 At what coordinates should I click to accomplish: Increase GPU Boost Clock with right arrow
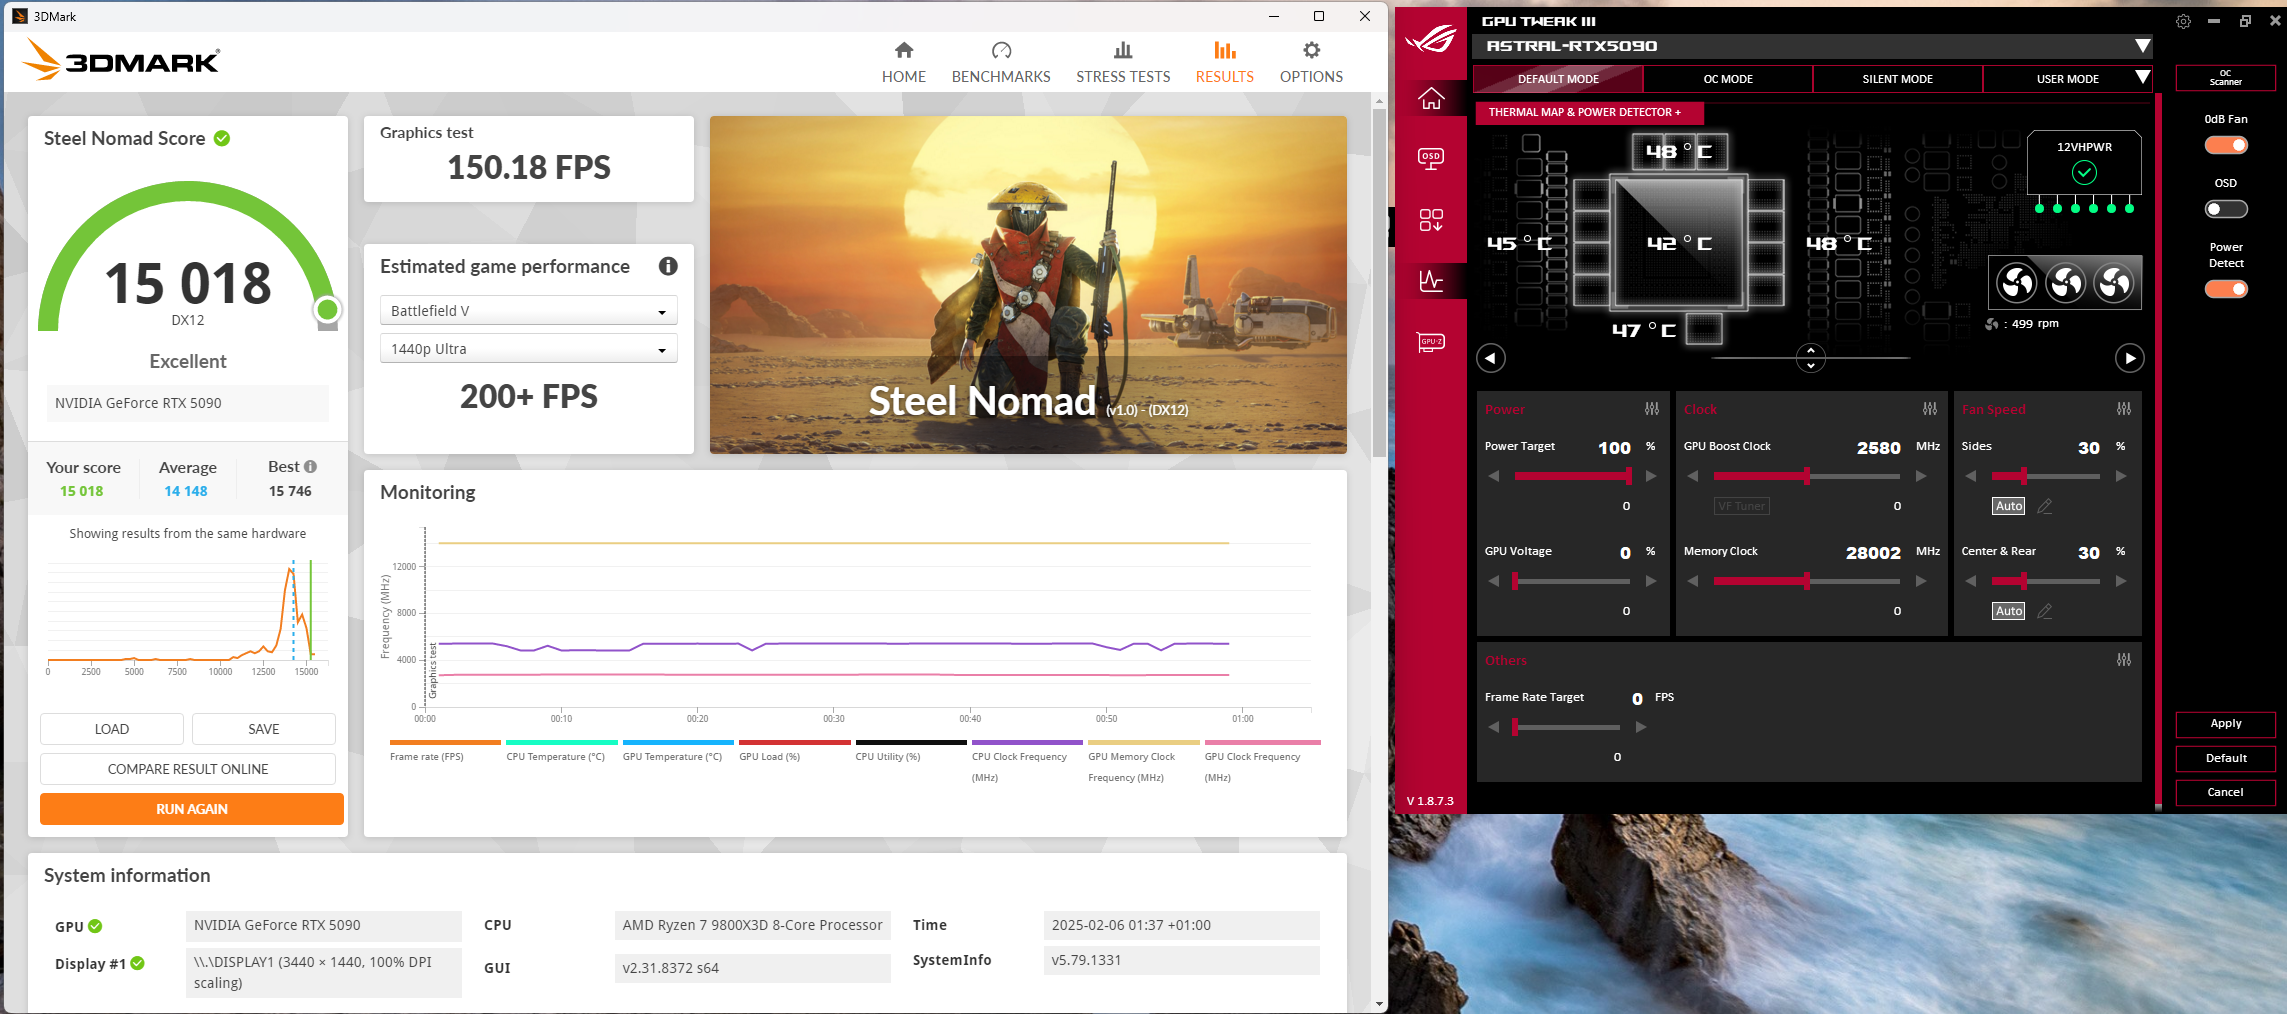click(x=1921, y=476)
